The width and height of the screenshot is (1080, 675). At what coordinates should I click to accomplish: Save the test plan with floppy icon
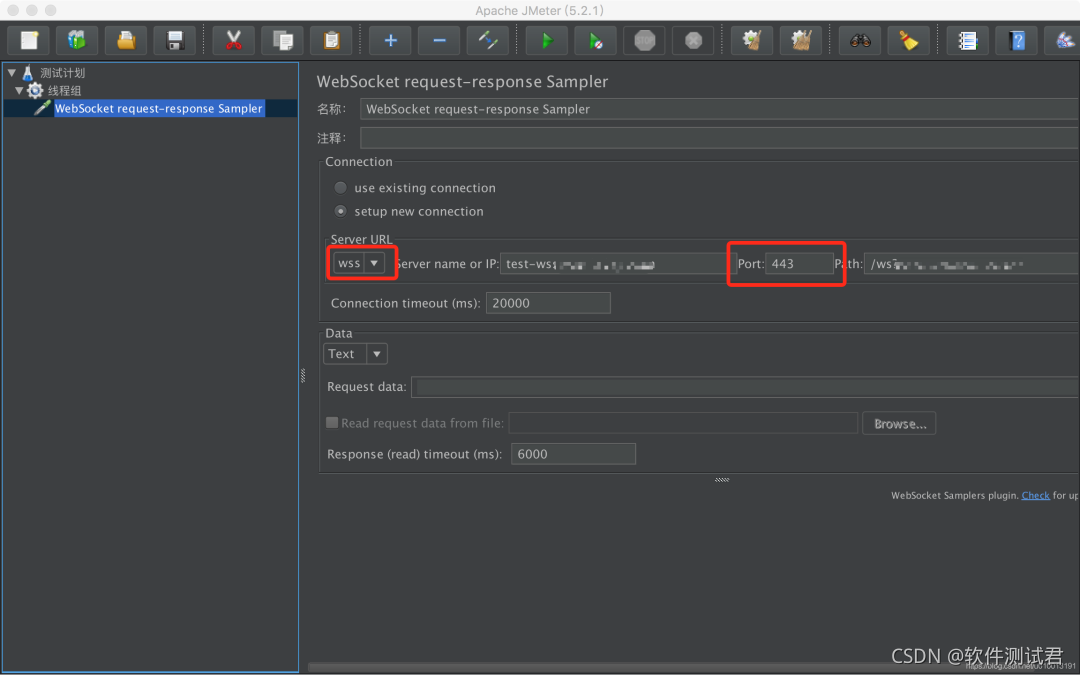(x=174, y=41)
